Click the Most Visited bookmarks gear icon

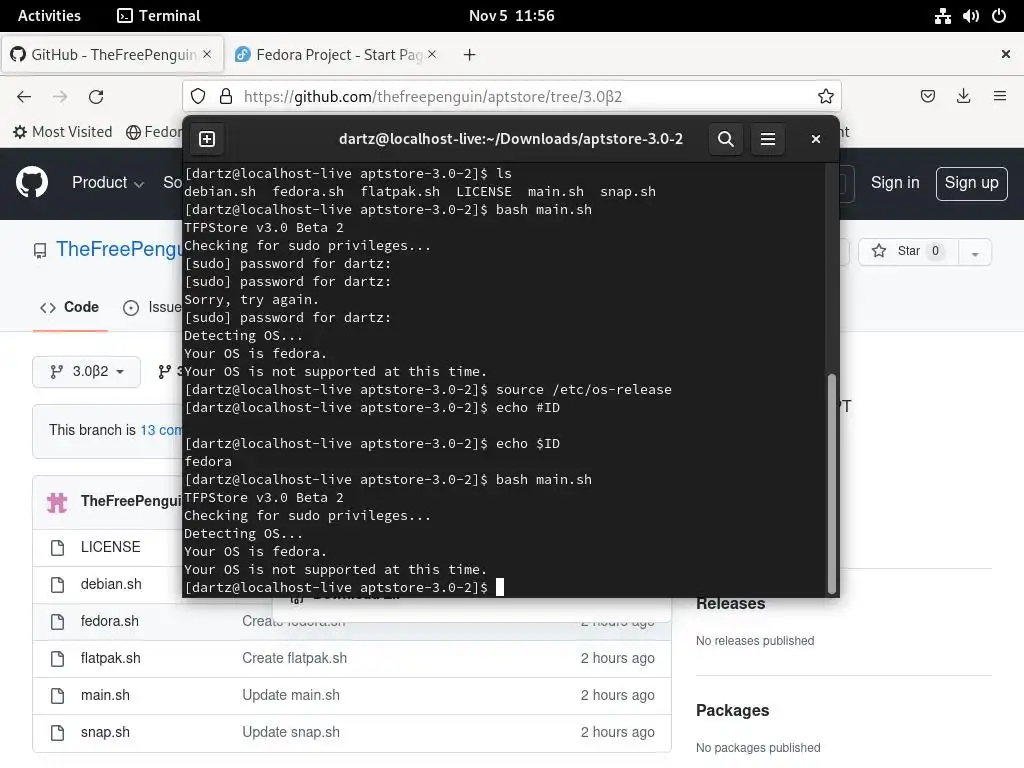click(20, 132)
